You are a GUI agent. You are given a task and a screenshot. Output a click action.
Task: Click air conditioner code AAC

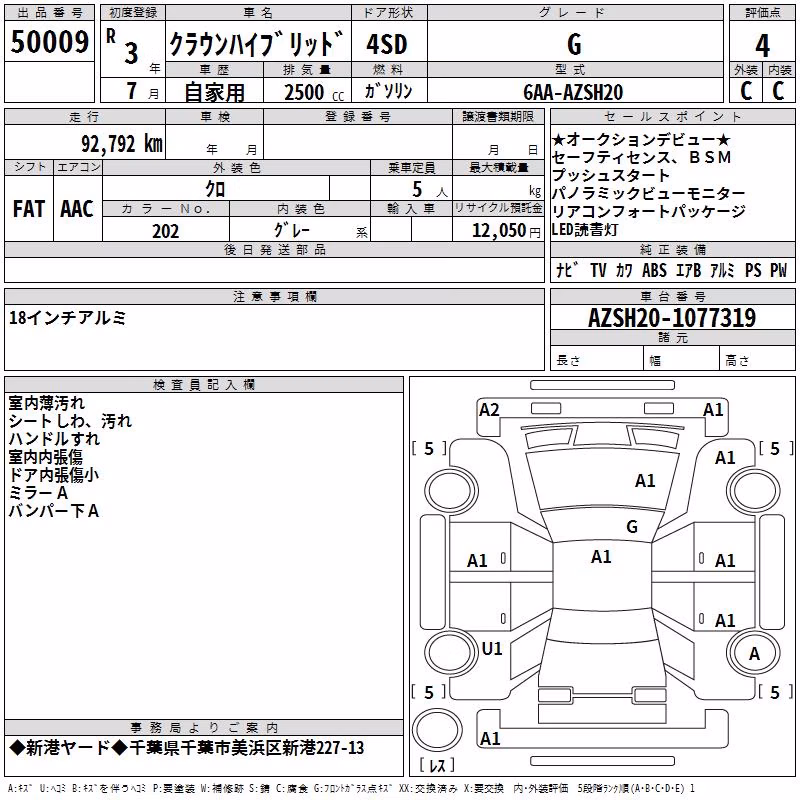click(x=77, y=209)
